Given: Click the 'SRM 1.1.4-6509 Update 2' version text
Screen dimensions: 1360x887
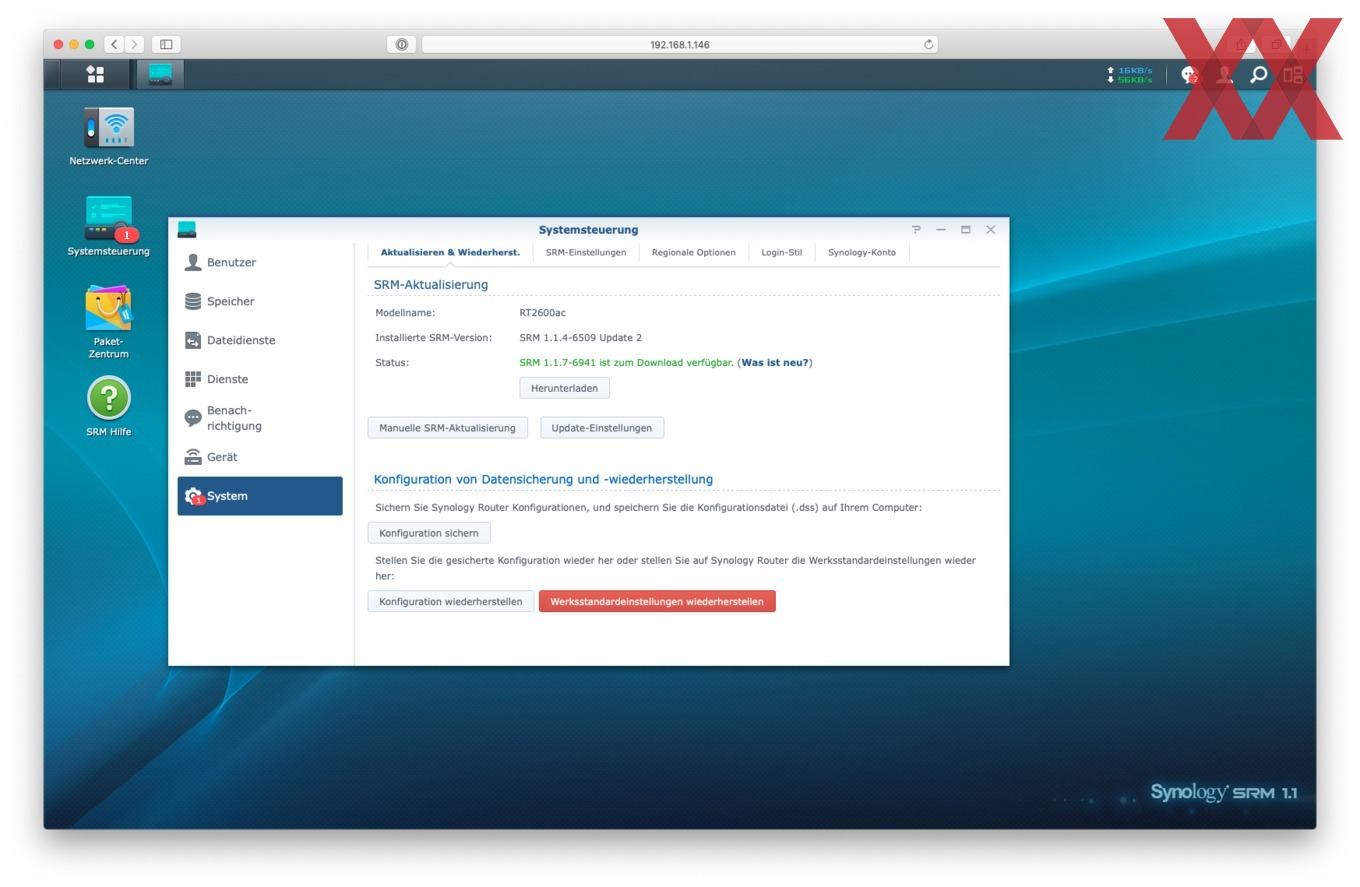Looking at the screenshot, I should coord(581,338).
